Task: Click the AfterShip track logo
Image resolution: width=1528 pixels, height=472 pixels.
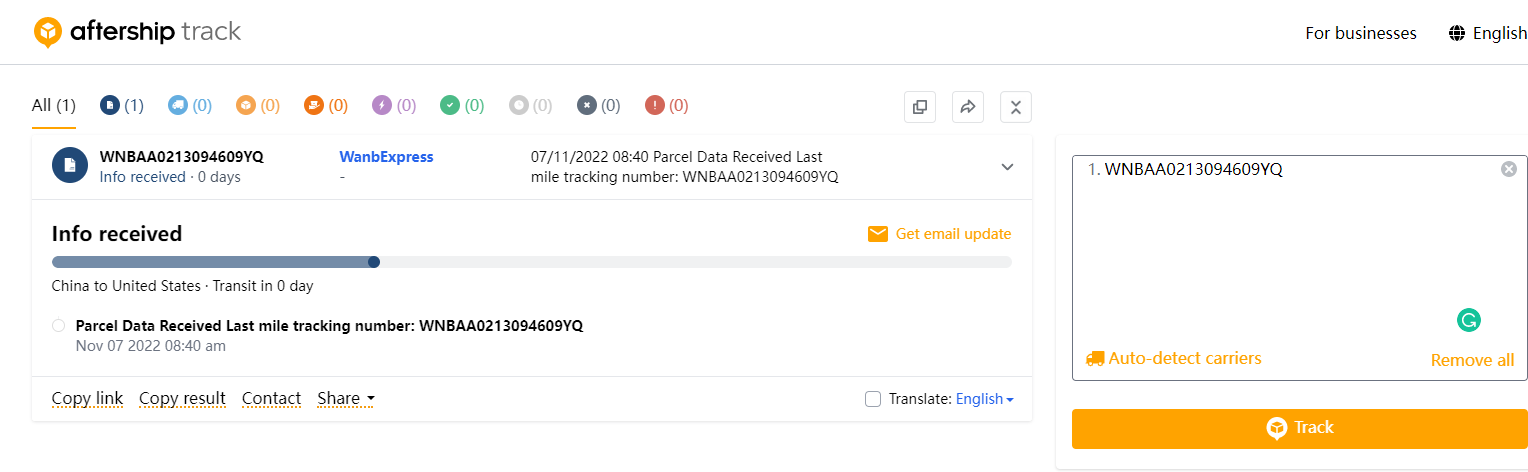Action: [x=137, y=32]
